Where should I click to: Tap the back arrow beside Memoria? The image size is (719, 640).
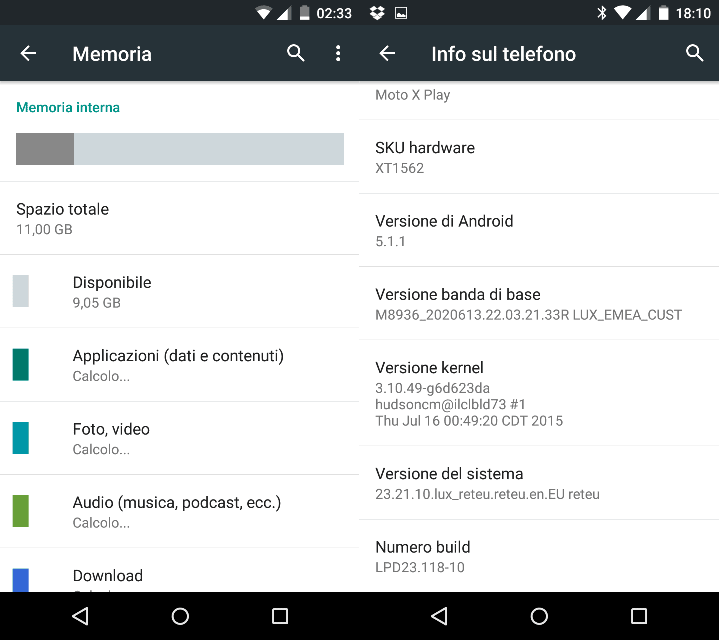28,54
